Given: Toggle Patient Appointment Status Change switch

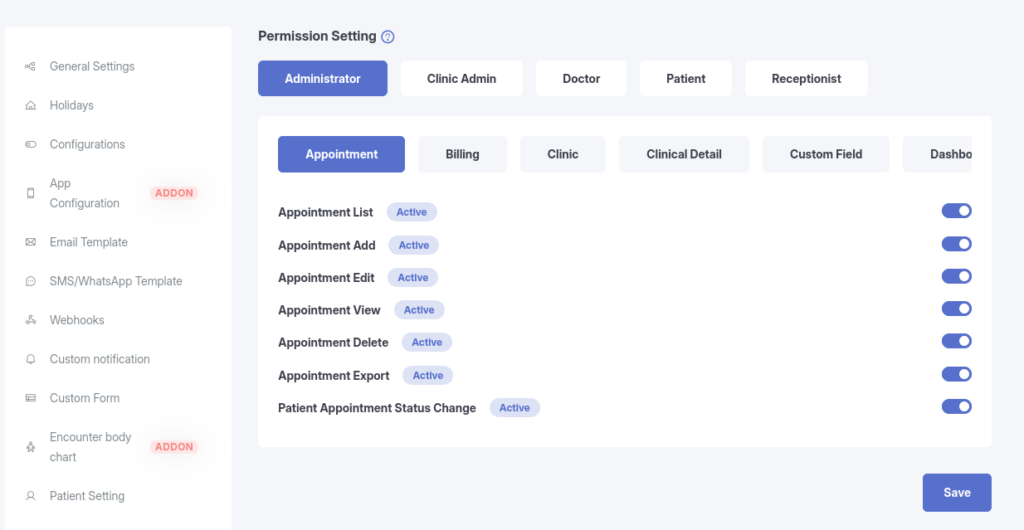Looking at the screenshot, I should tap(956, 406).
